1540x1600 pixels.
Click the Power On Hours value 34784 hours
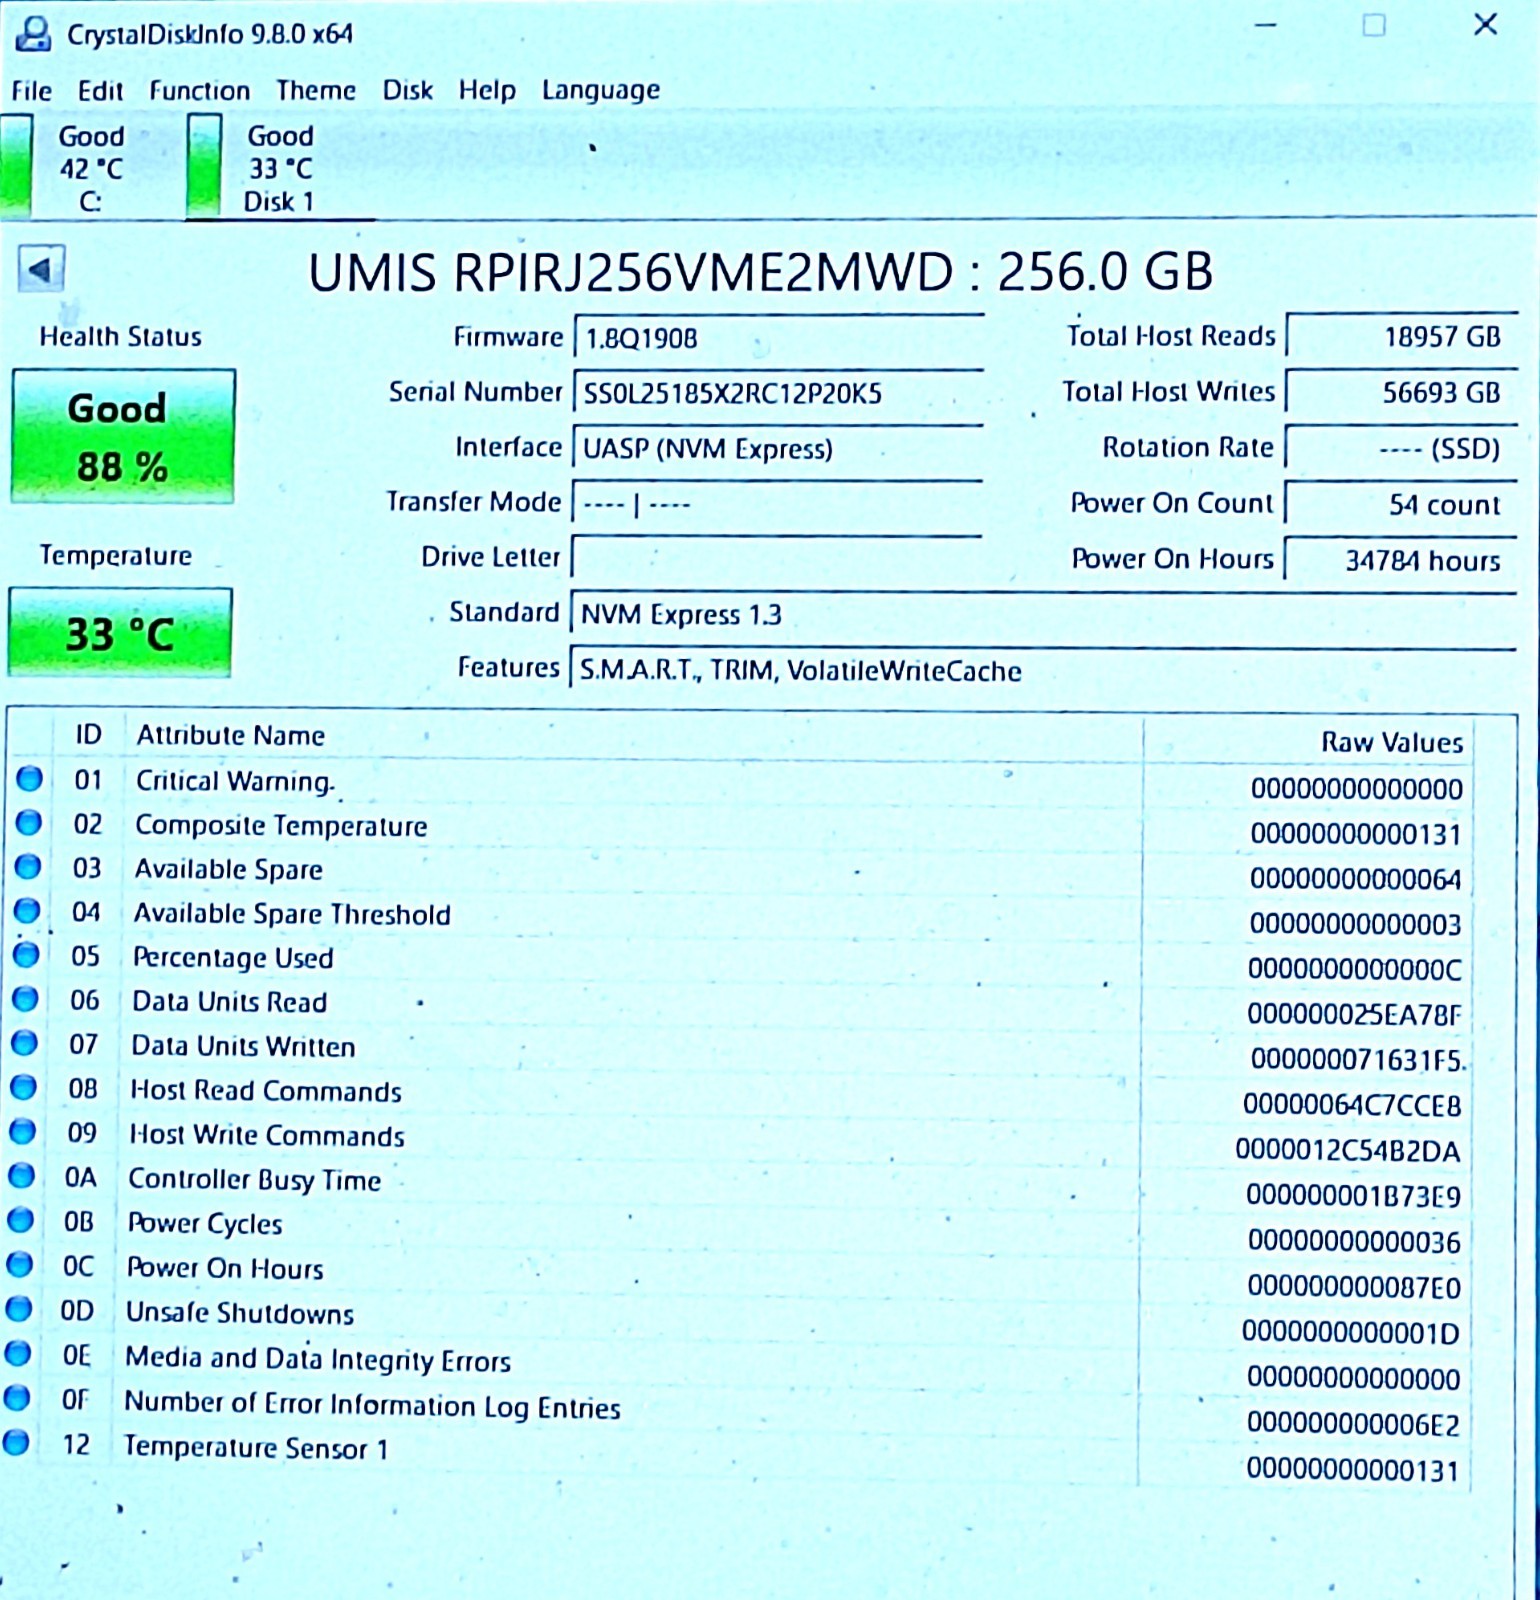1401,560
